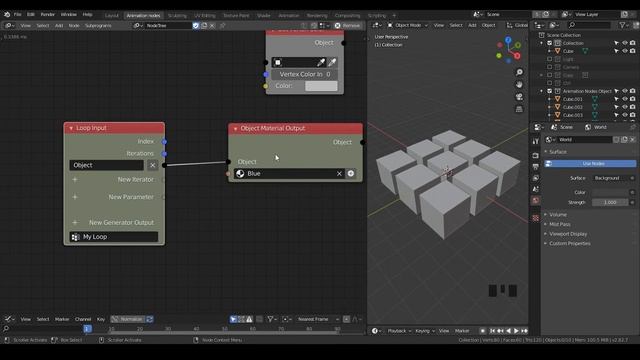Image resolution: width=640 pixels, height=360 pixels.
Task: Expand the Mist Pass panel
Action: 560,224
